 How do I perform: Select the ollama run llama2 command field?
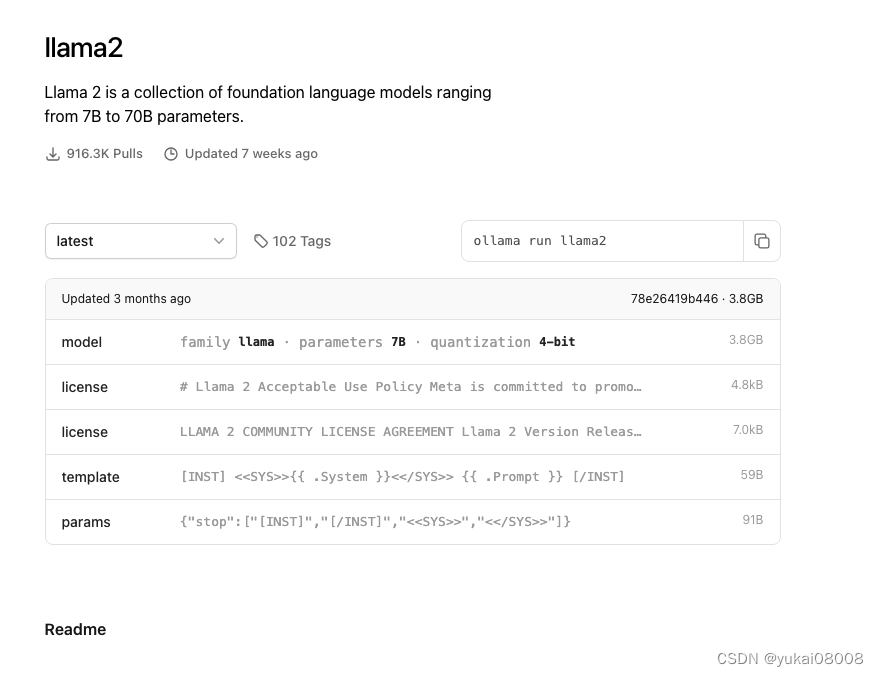click(x=602, y=241)
